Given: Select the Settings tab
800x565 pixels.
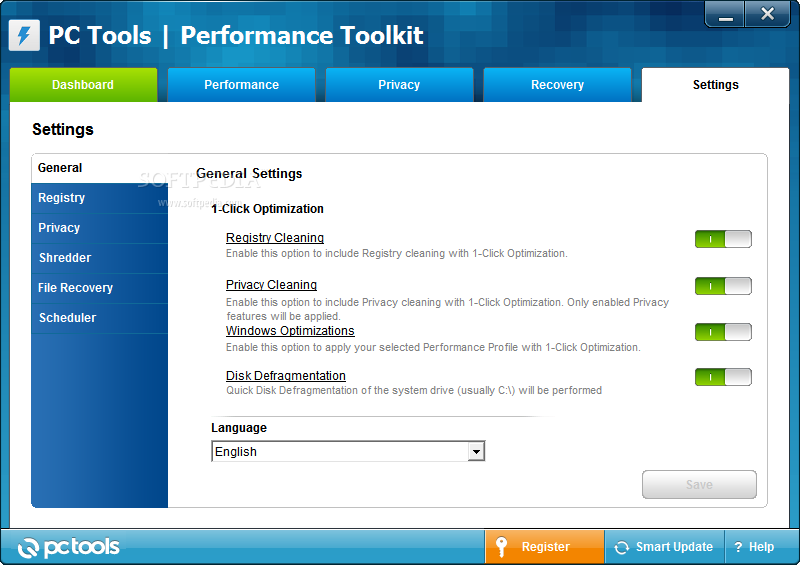Looking at the screenshot, I should tap(715, 85).
